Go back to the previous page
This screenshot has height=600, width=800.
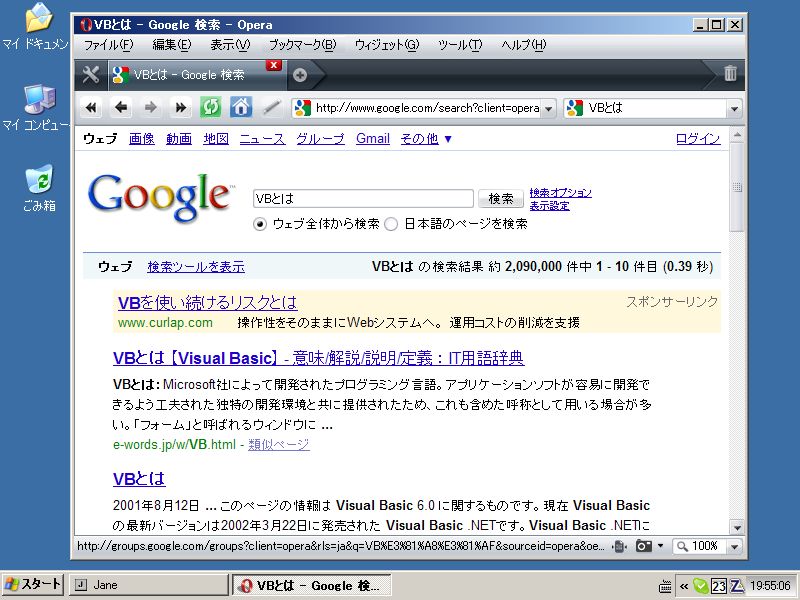click(x=121, y=108)
